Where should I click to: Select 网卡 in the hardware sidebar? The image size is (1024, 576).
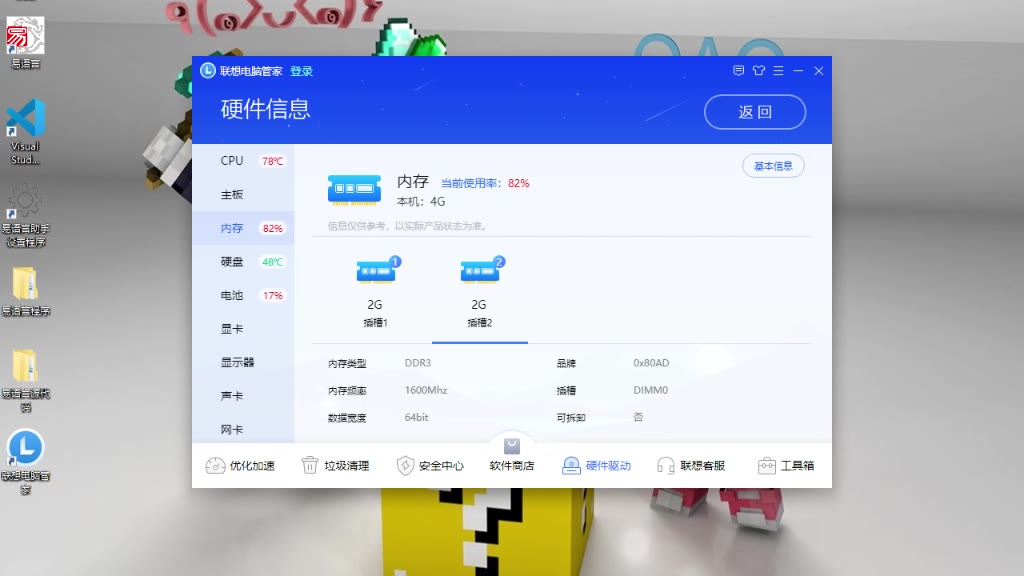[243, 430]
